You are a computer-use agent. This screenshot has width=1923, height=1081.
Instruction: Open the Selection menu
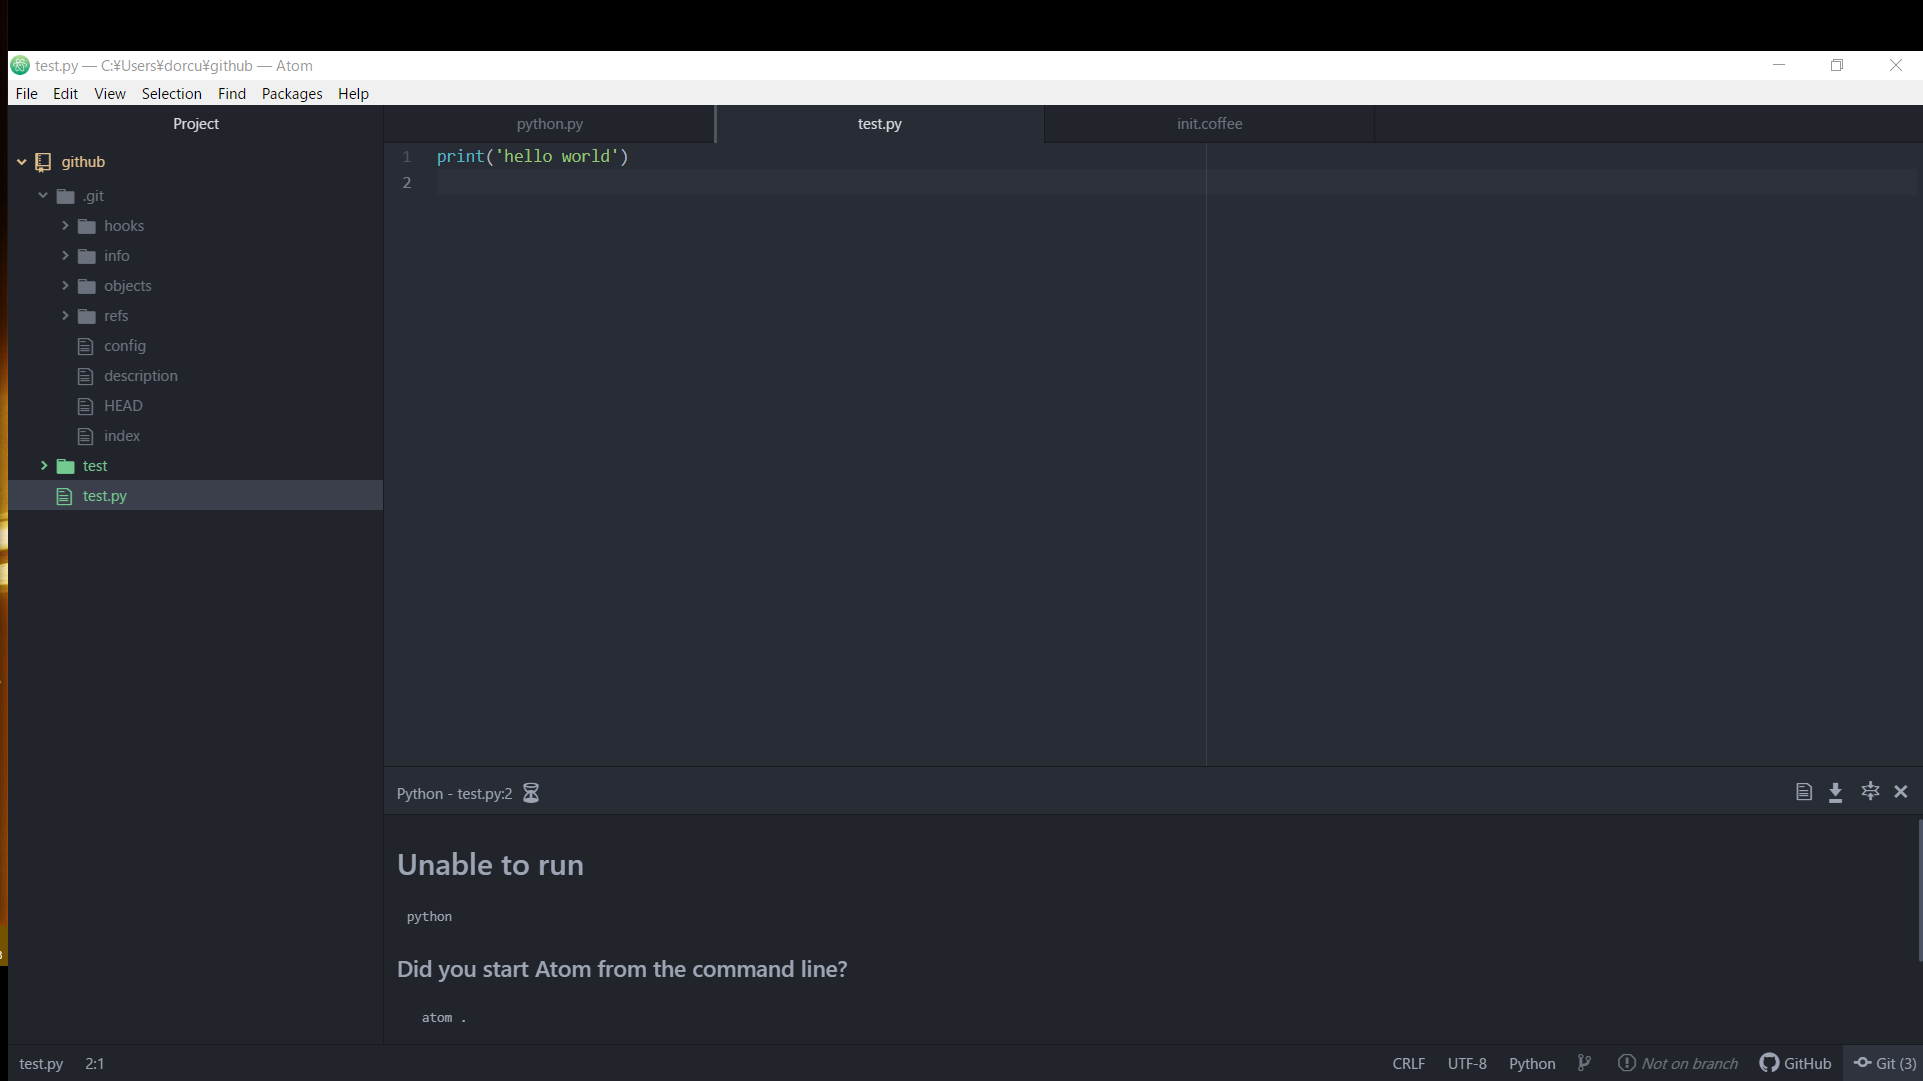tap(172, 93)
